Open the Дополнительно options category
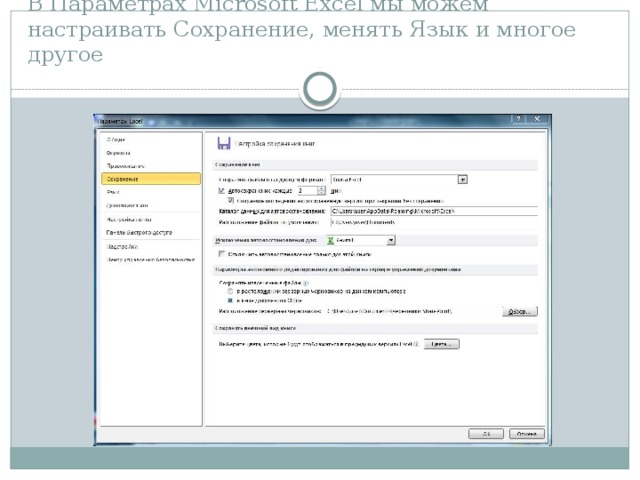The image size is (640, 480). pos(127,205)
